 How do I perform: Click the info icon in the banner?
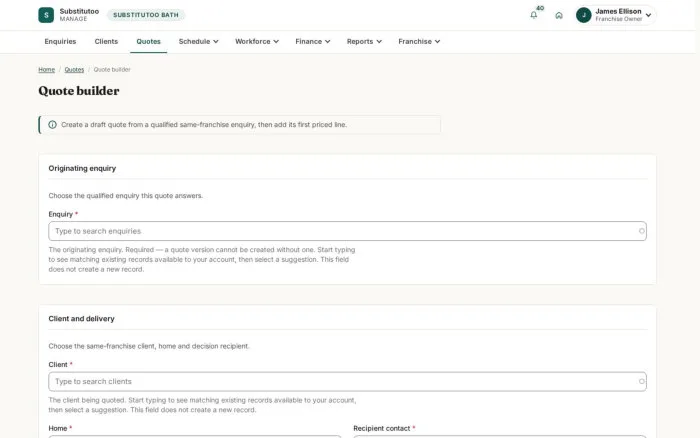(52, 125)
